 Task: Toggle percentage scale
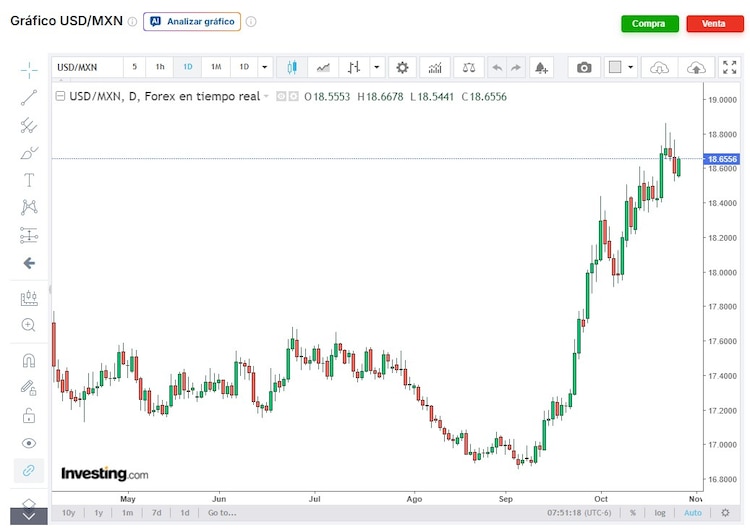click(x=633, y=513)
